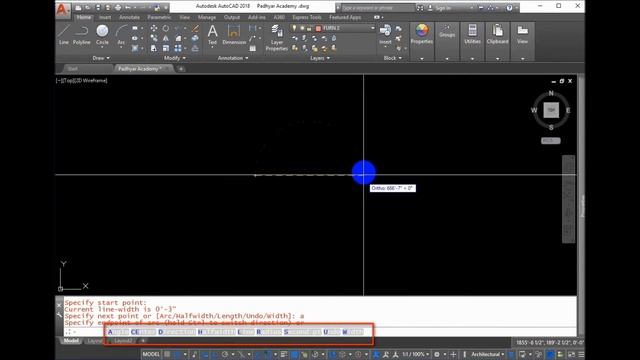This screenshot has height=360, width=640.
Task: Click the FURN 2 layer color swatch
Action: [318, 28]
